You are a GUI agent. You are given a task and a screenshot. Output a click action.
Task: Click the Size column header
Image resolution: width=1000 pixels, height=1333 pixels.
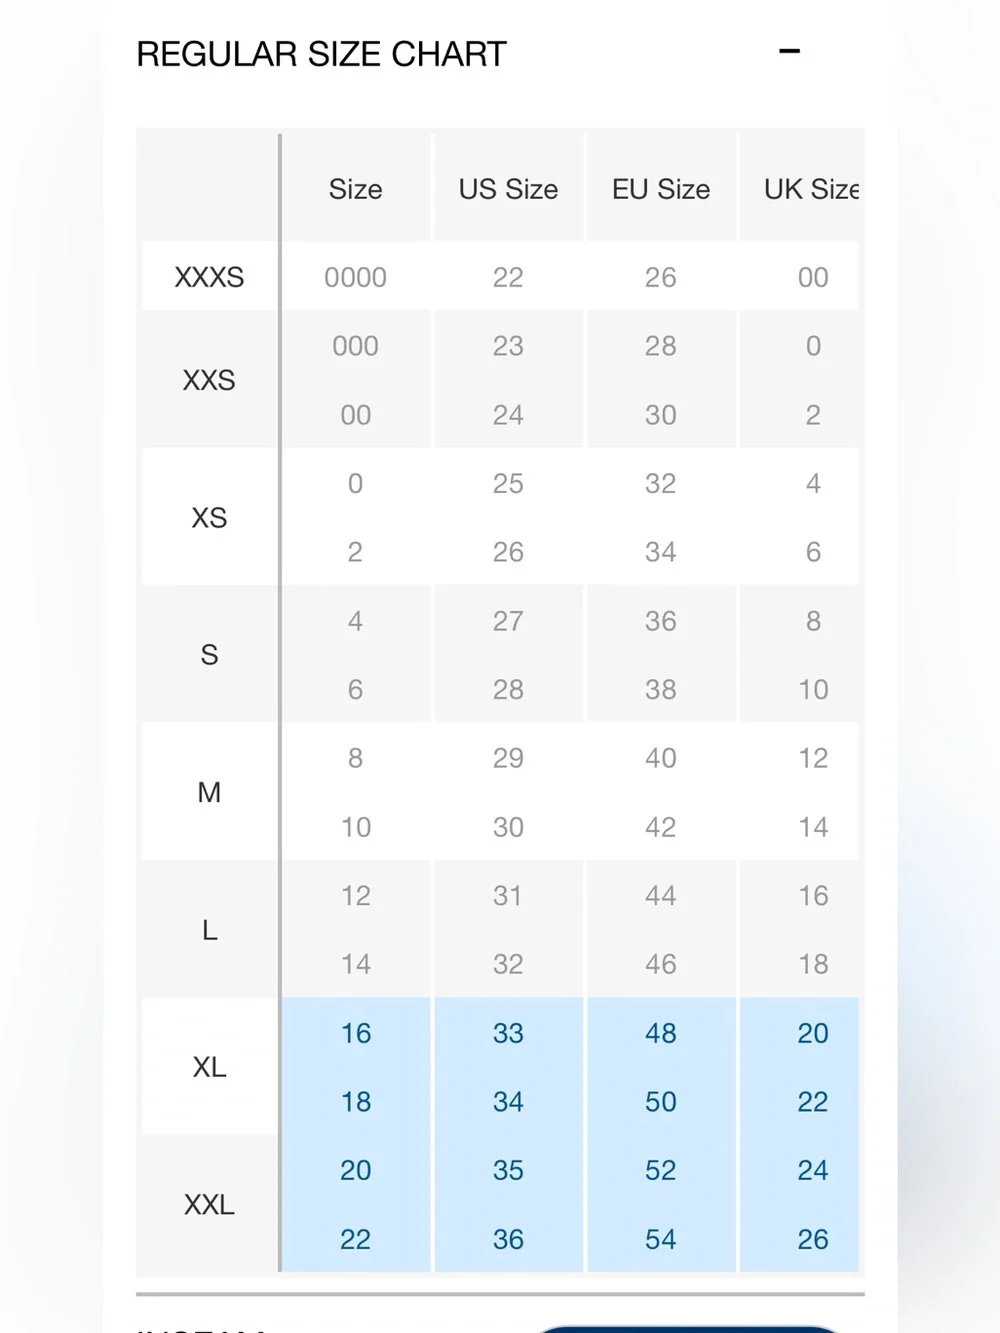[355, 189]
